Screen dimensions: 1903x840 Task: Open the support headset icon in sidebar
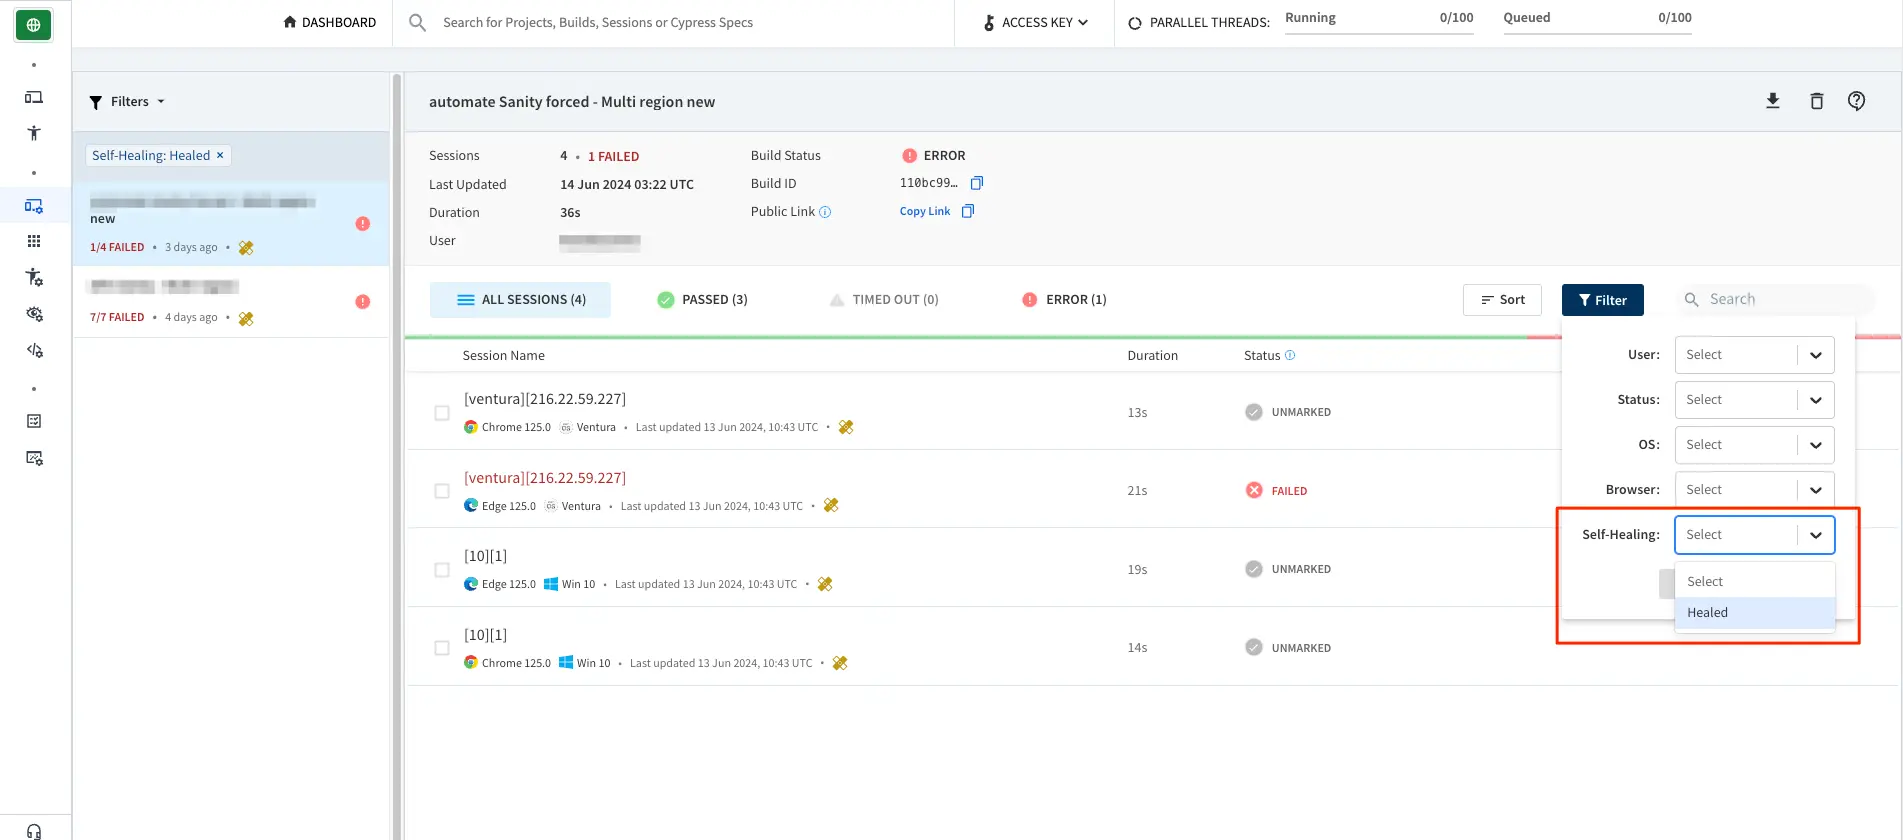coord(34,831)
